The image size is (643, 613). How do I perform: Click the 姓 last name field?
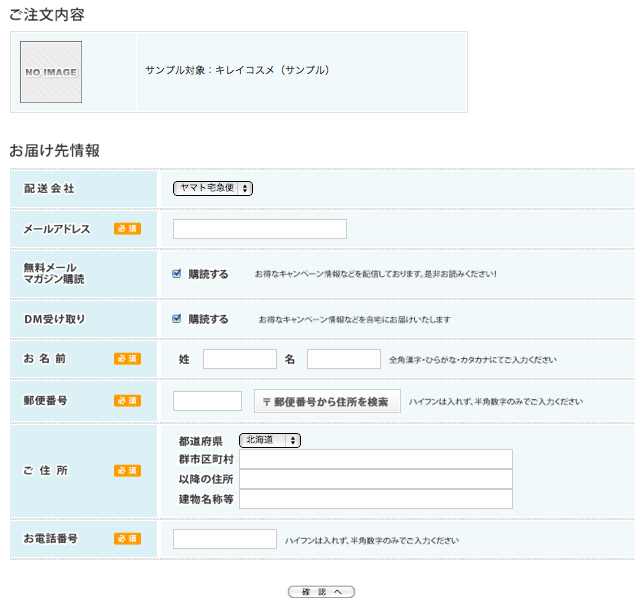tap(239, 359)
